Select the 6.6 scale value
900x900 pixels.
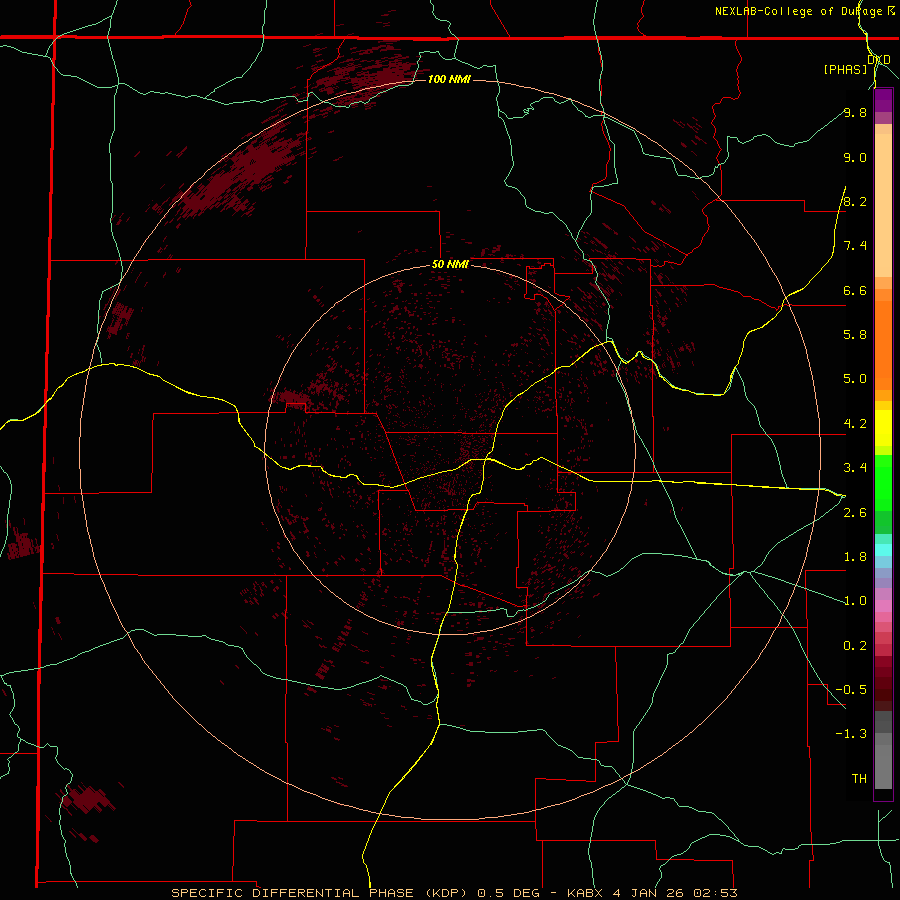855,290
